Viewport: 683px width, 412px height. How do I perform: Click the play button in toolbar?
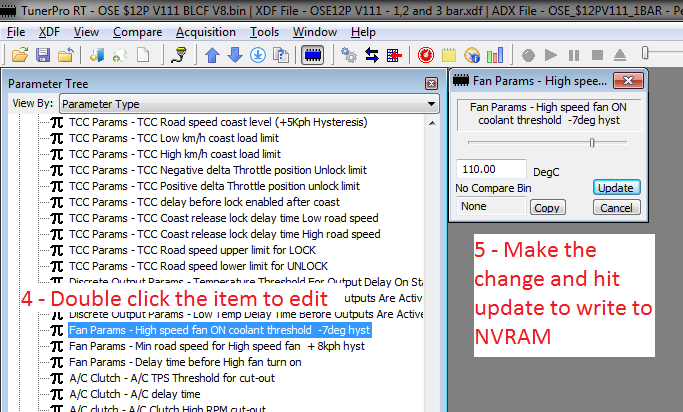[551, 55]
